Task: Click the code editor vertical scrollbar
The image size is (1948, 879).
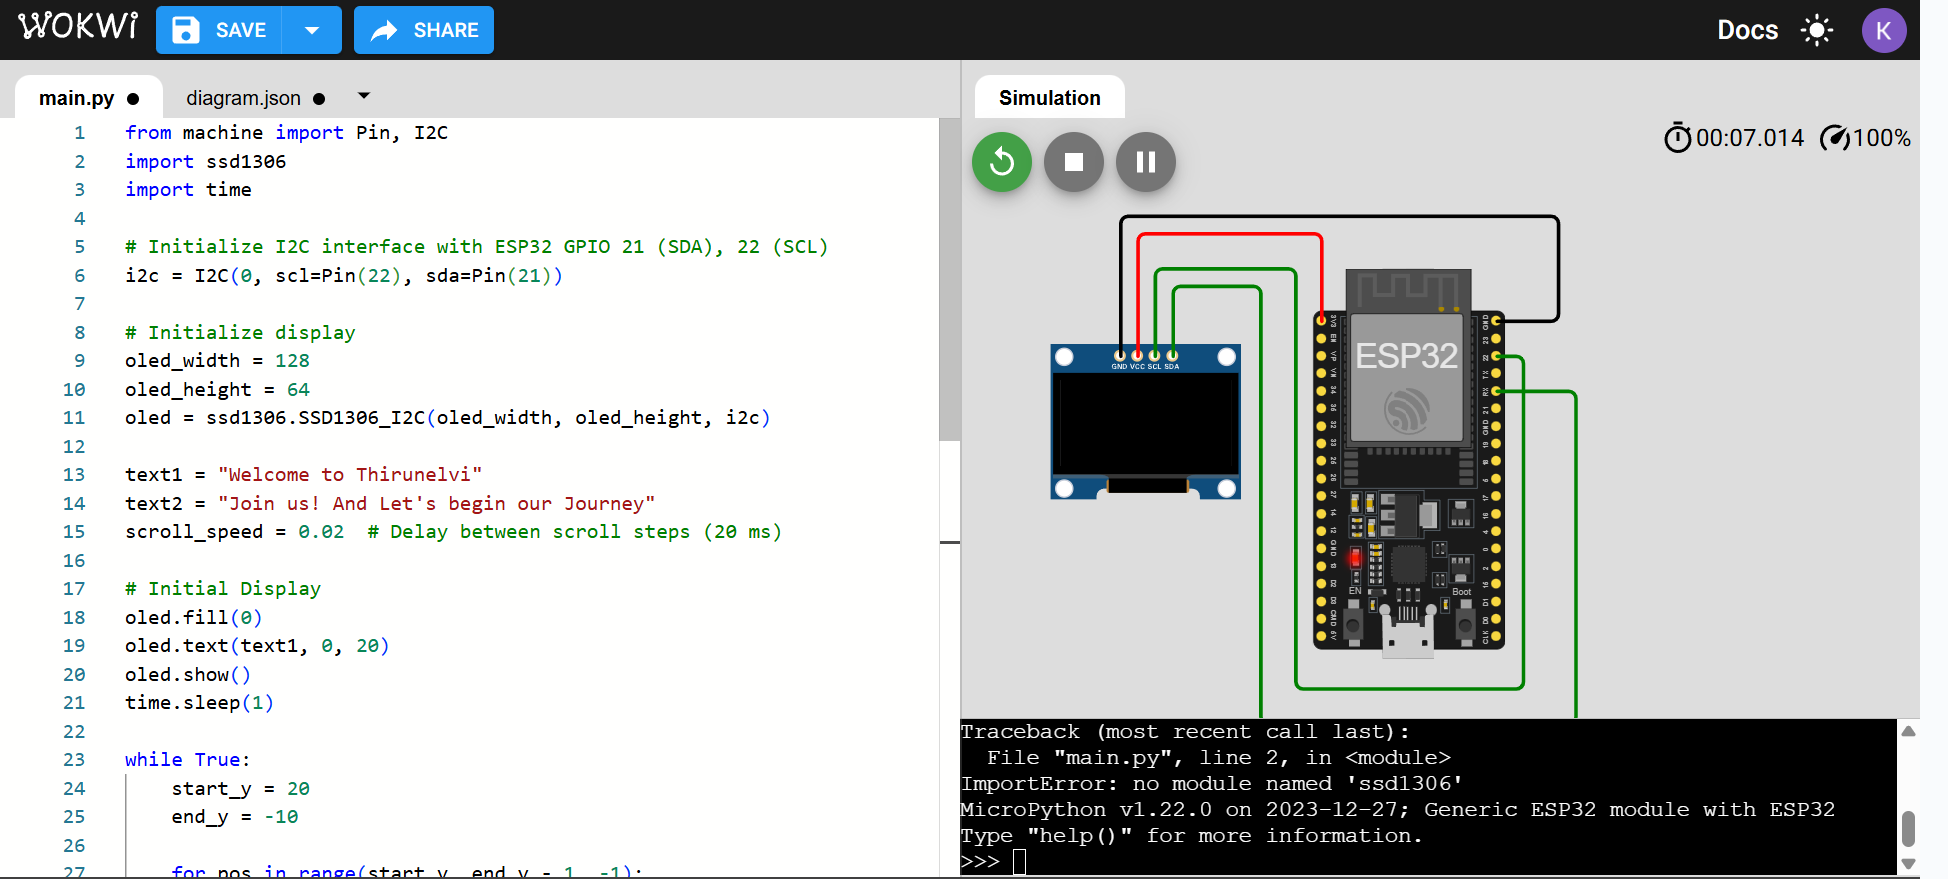Action: (x=950, y=280)
